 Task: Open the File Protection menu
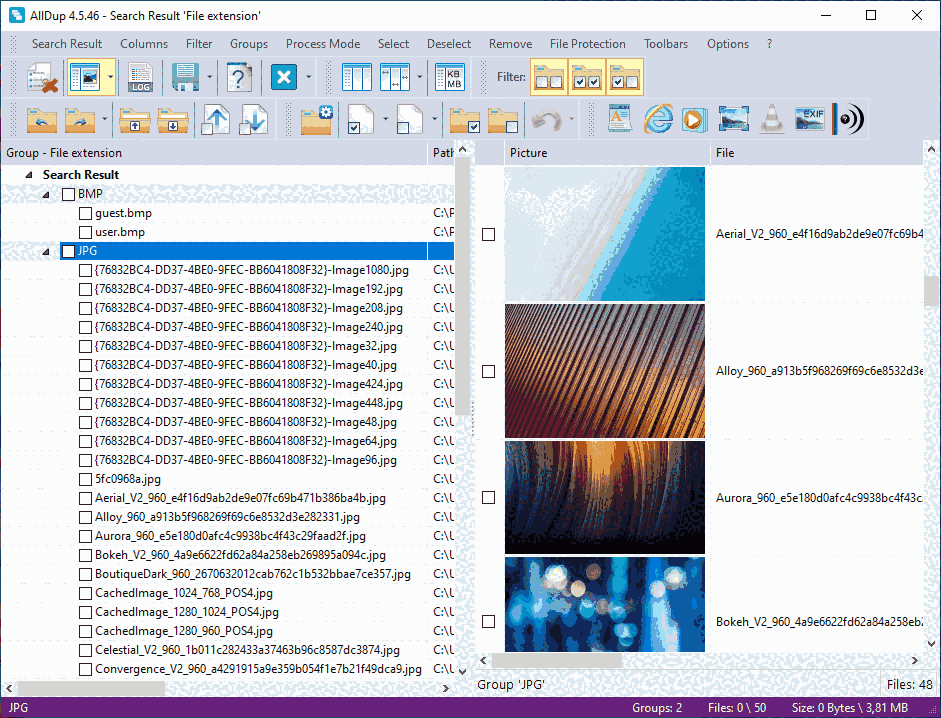[x=587, y=43]
